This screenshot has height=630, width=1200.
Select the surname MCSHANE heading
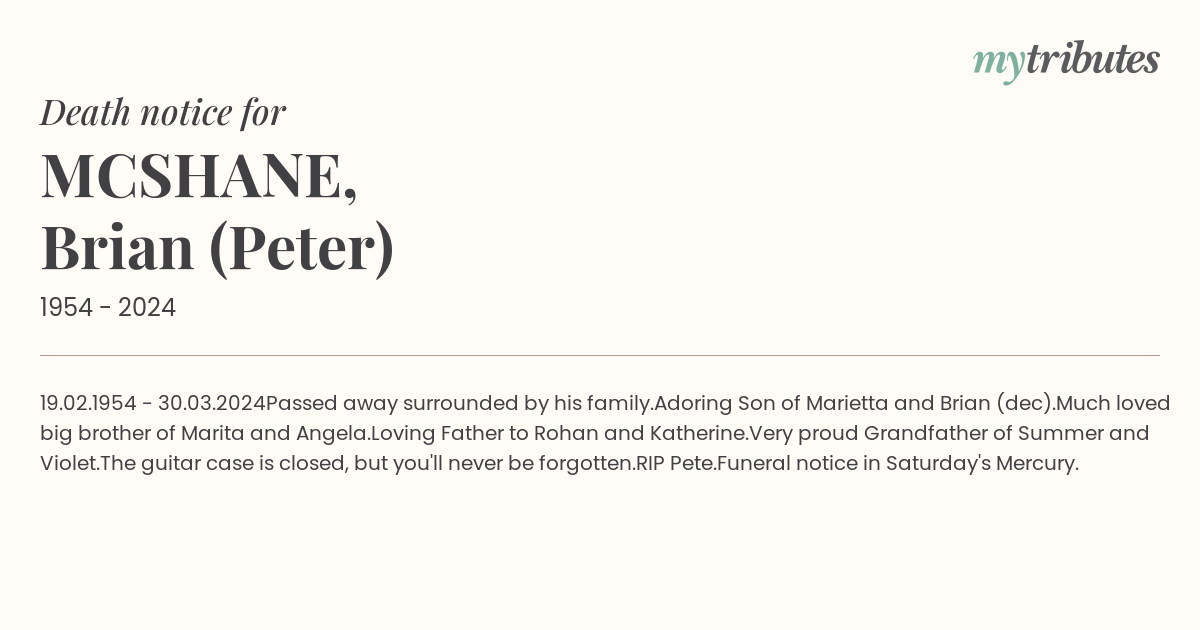pos(199,175)
